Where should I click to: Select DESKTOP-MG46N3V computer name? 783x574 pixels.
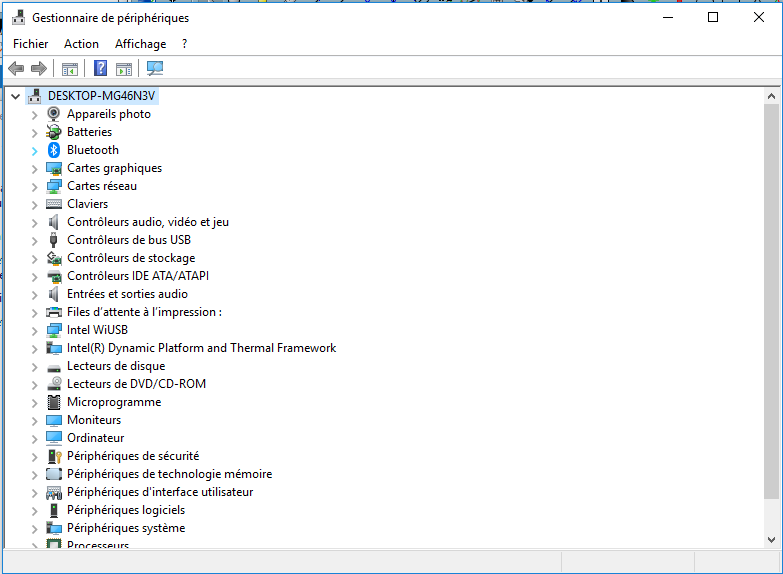(101, 96)
